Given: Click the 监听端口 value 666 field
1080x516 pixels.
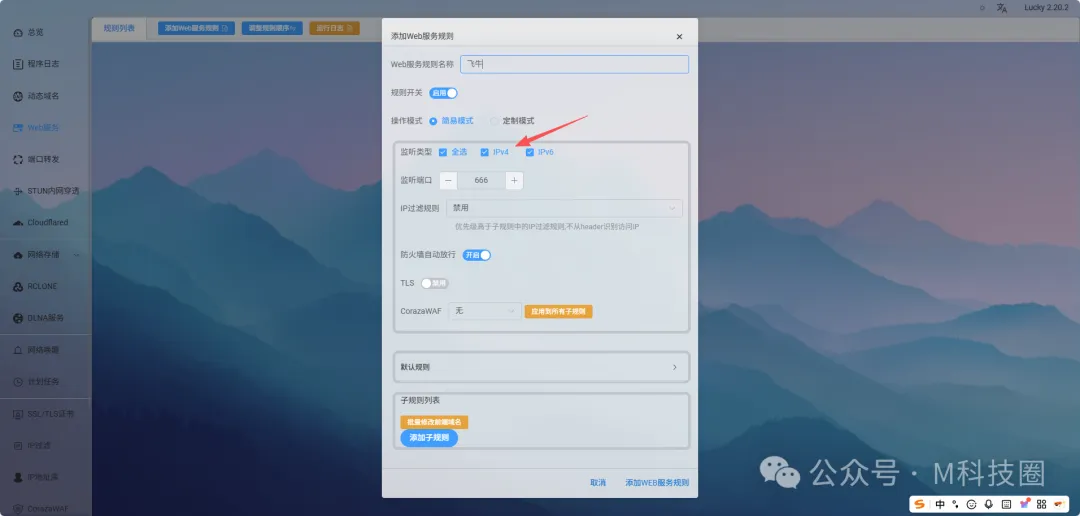Looking at the screenshot, I should 481,180.
